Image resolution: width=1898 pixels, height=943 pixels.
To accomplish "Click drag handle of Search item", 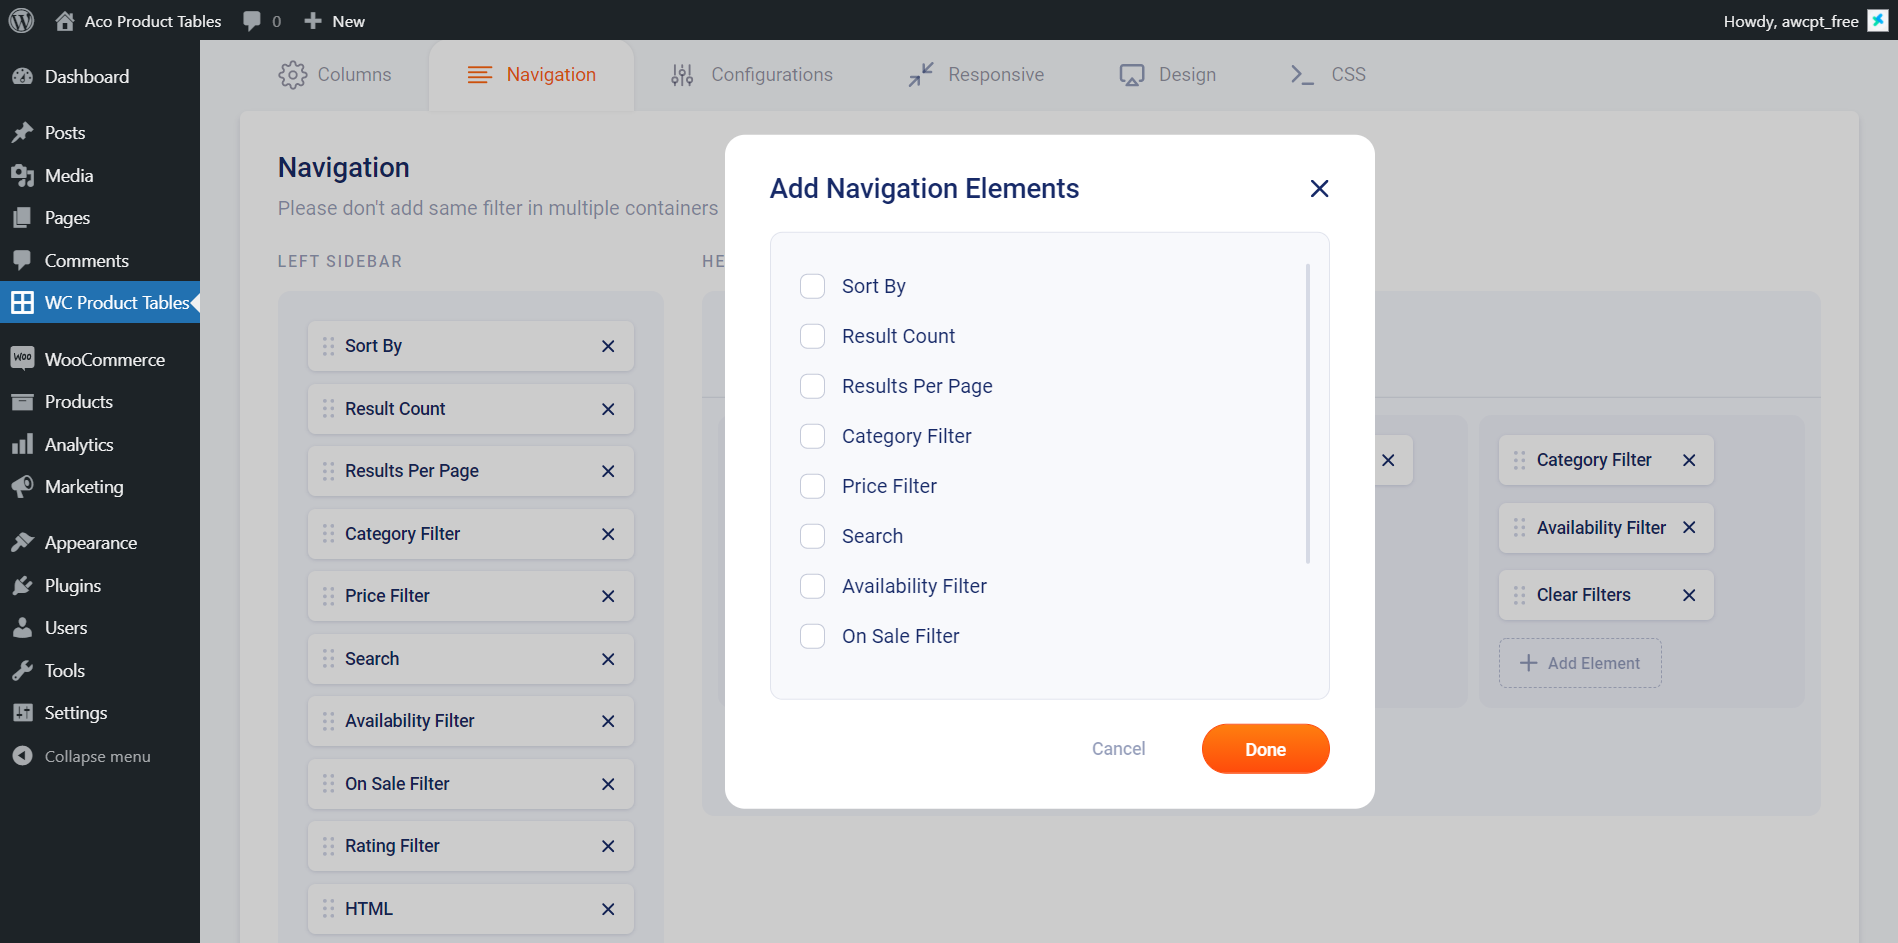I will tap(328, 659).
